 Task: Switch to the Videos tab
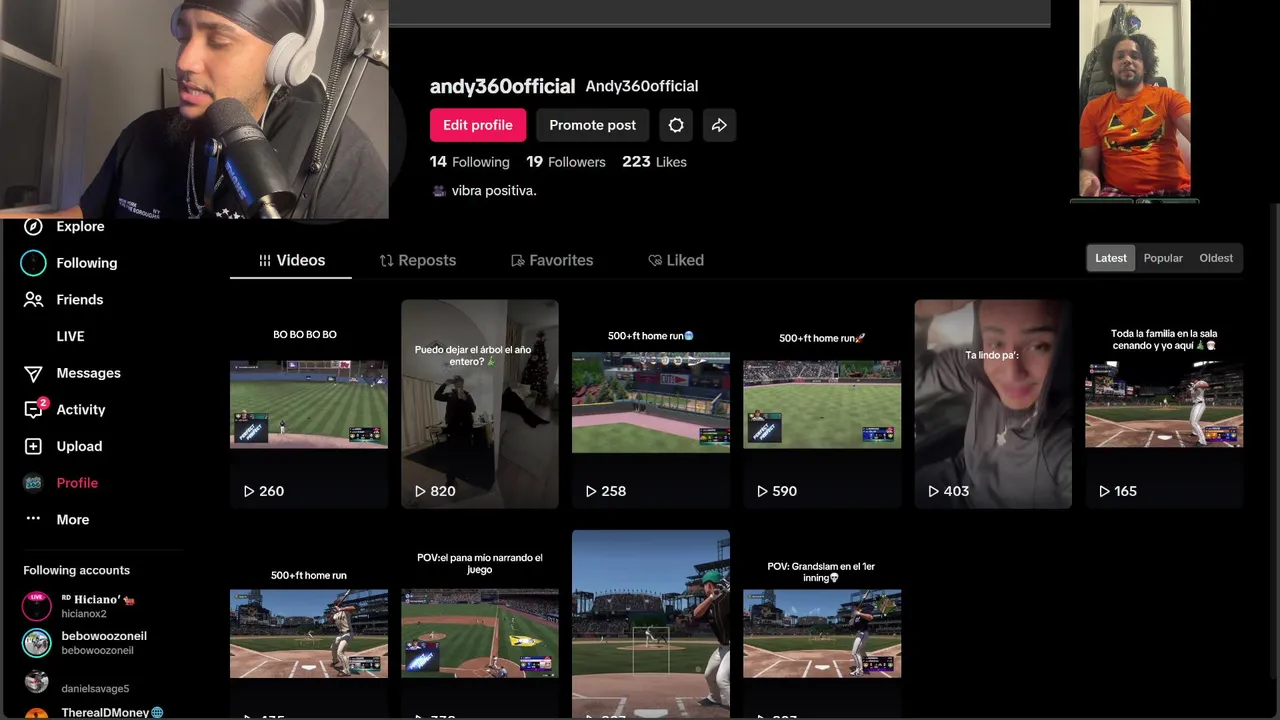[291, 260]
